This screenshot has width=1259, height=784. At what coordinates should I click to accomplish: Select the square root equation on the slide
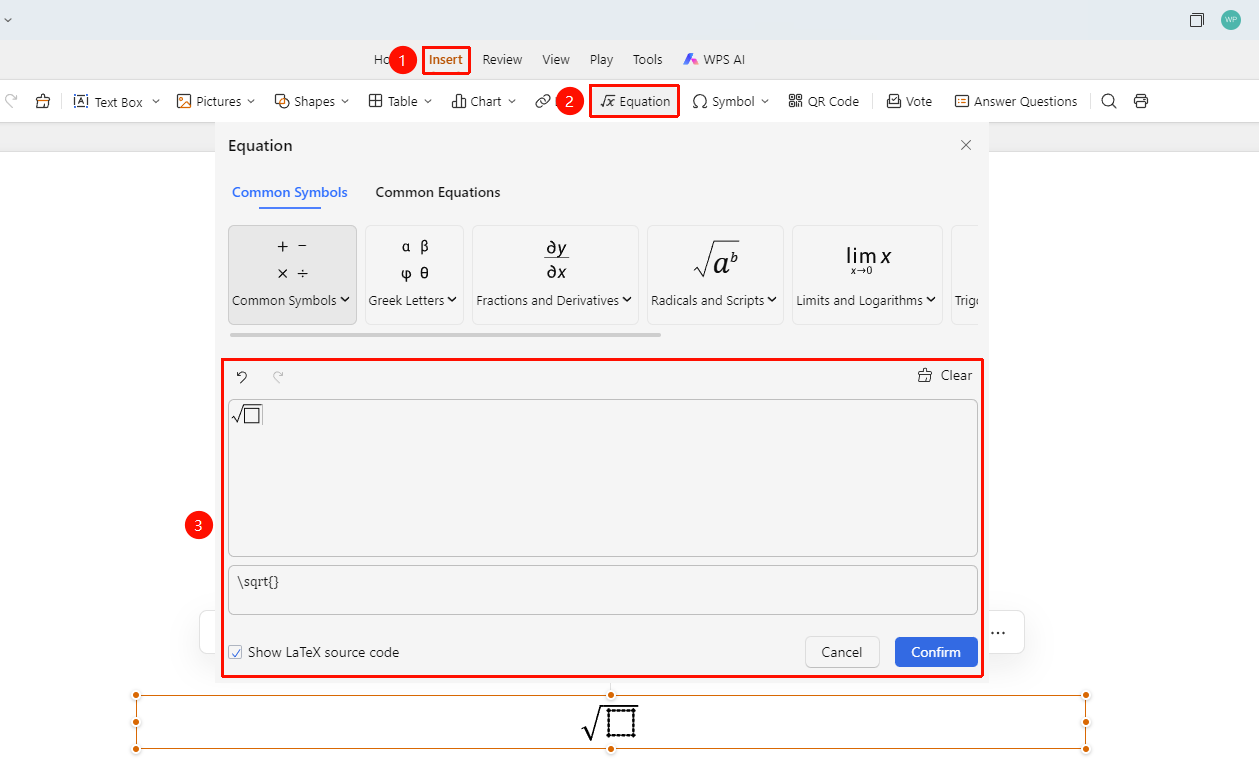click(610, 722)
